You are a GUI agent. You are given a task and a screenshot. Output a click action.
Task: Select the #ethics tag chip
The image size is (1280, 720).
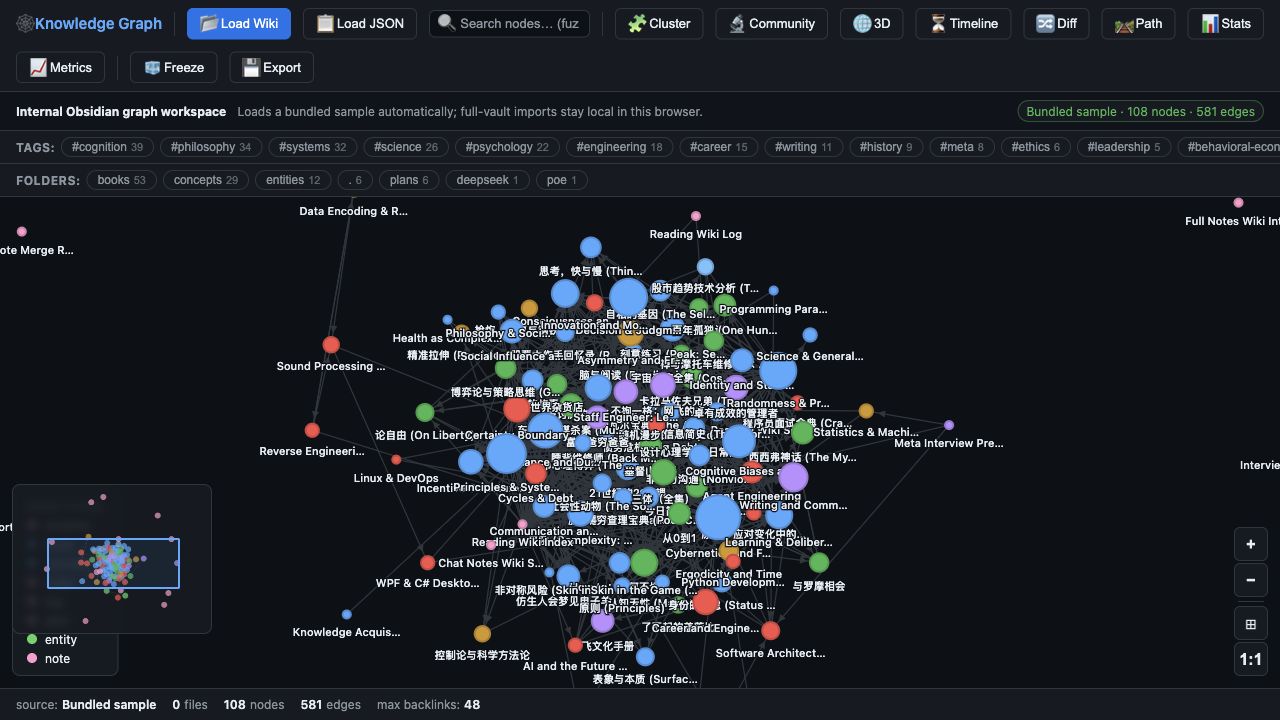(1035, 147)
